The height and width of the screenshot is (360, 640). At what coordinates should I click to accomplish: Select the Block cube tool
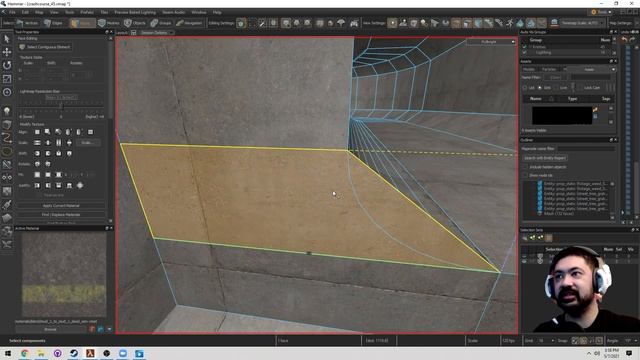(x=7, y=124)
